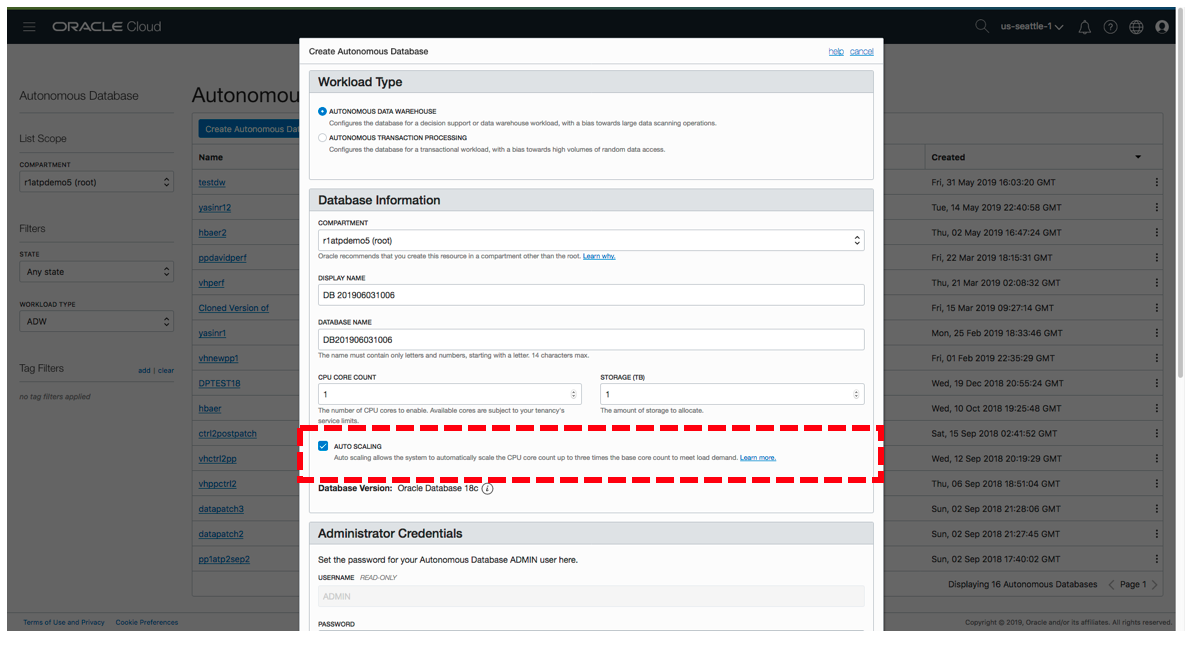Screen dimensions: 1197x646
Task: Open actions menu for 15 Mar 2019 row
Action: point(1157,308)
